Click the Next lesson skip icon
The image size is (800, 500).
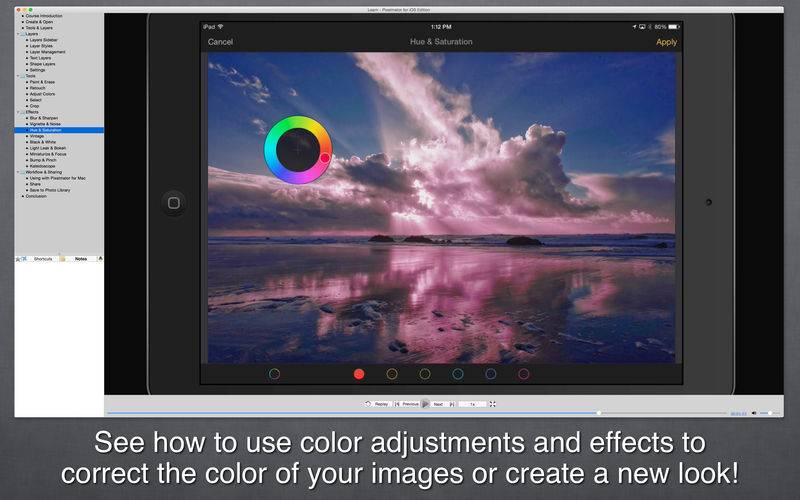(452, 404)
